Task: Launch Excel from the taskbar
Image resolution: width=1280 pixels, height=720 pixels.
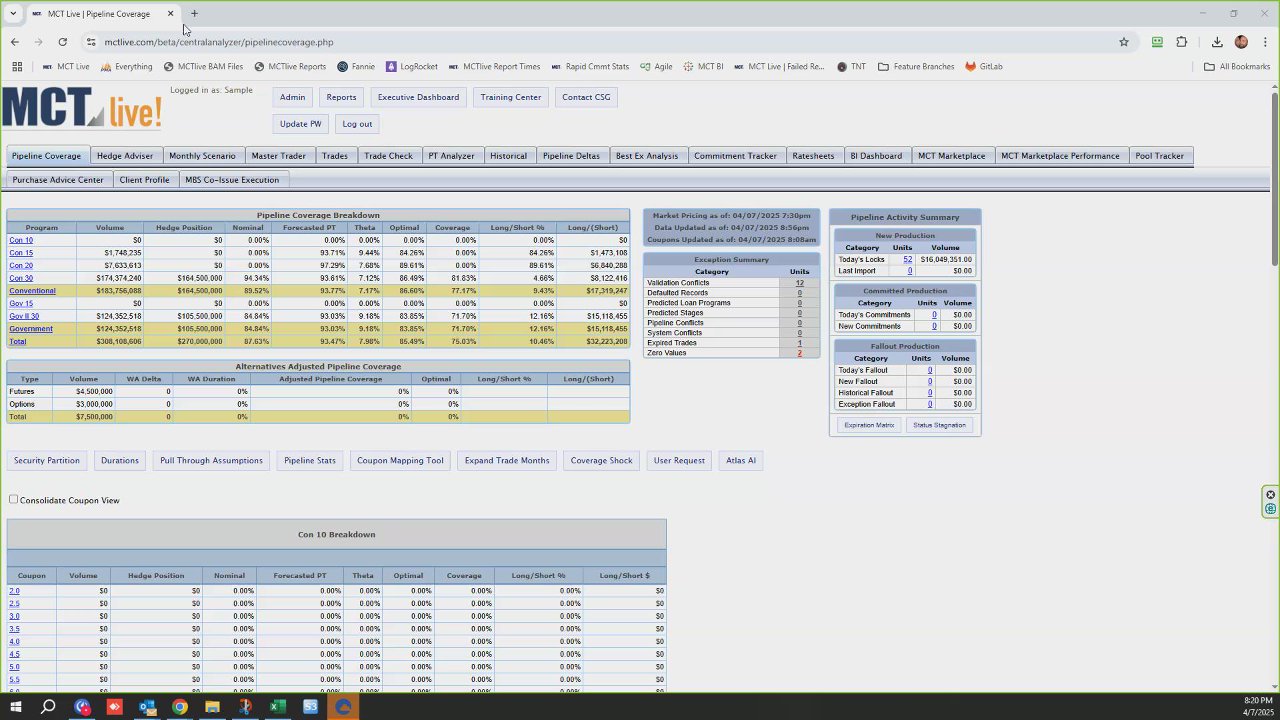Action: (277, 707)
